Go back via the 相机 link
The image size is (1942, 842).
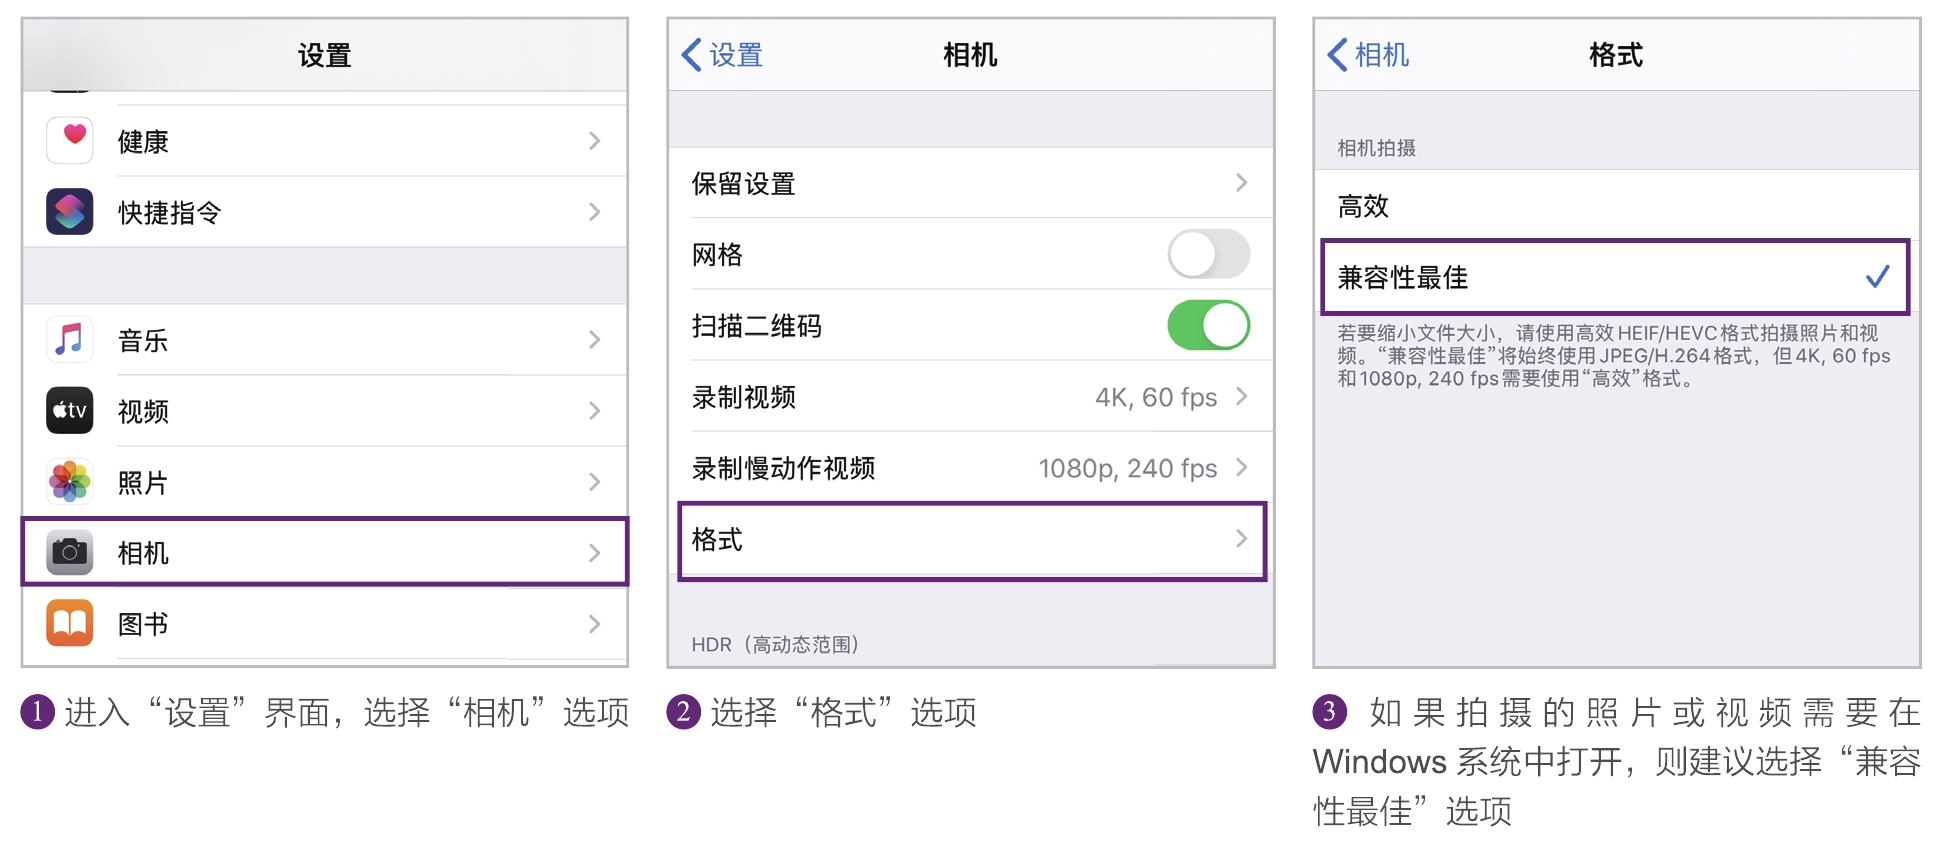point(1368,55)
